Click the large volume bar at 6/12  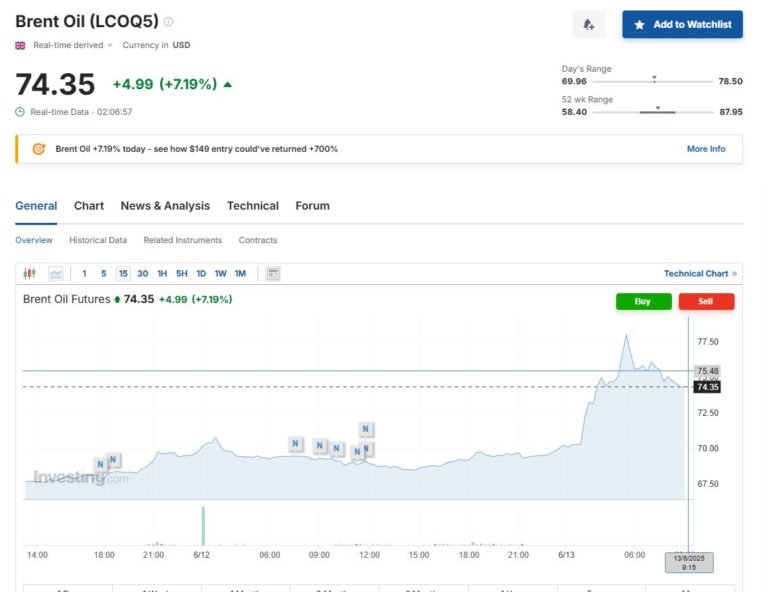tap(203, 526)
